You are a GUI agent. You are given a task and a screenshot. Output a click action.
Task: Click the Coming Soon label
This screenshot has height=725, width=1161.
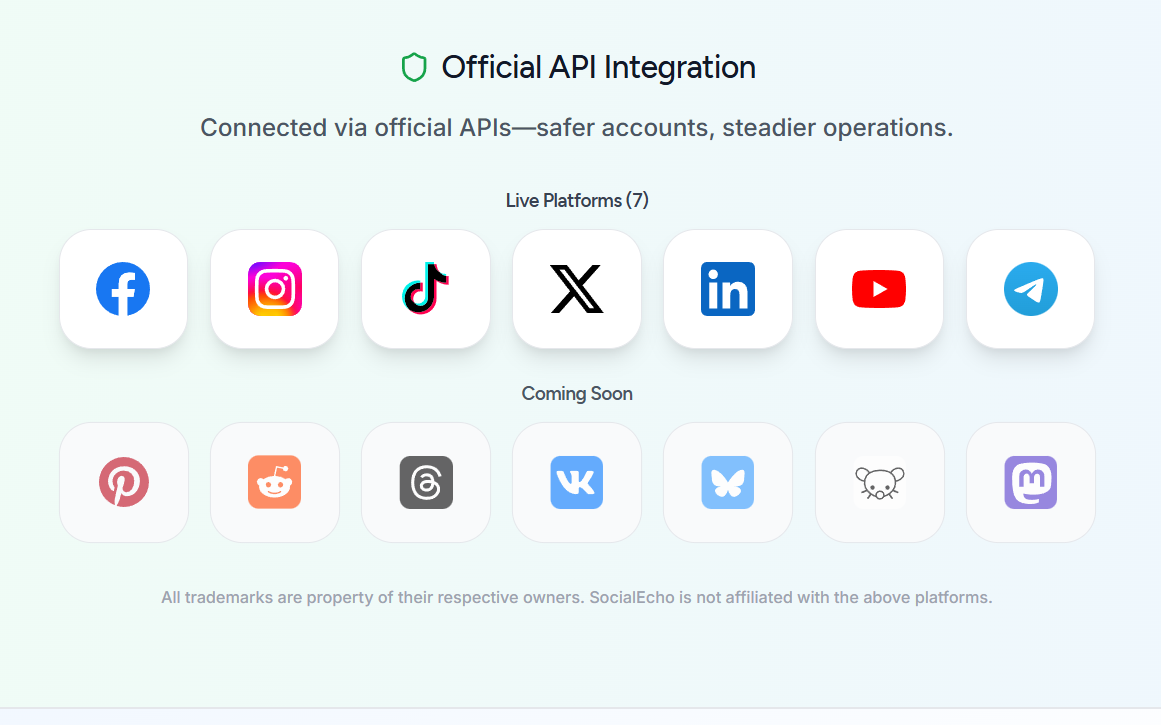click(x=577, y=393)
